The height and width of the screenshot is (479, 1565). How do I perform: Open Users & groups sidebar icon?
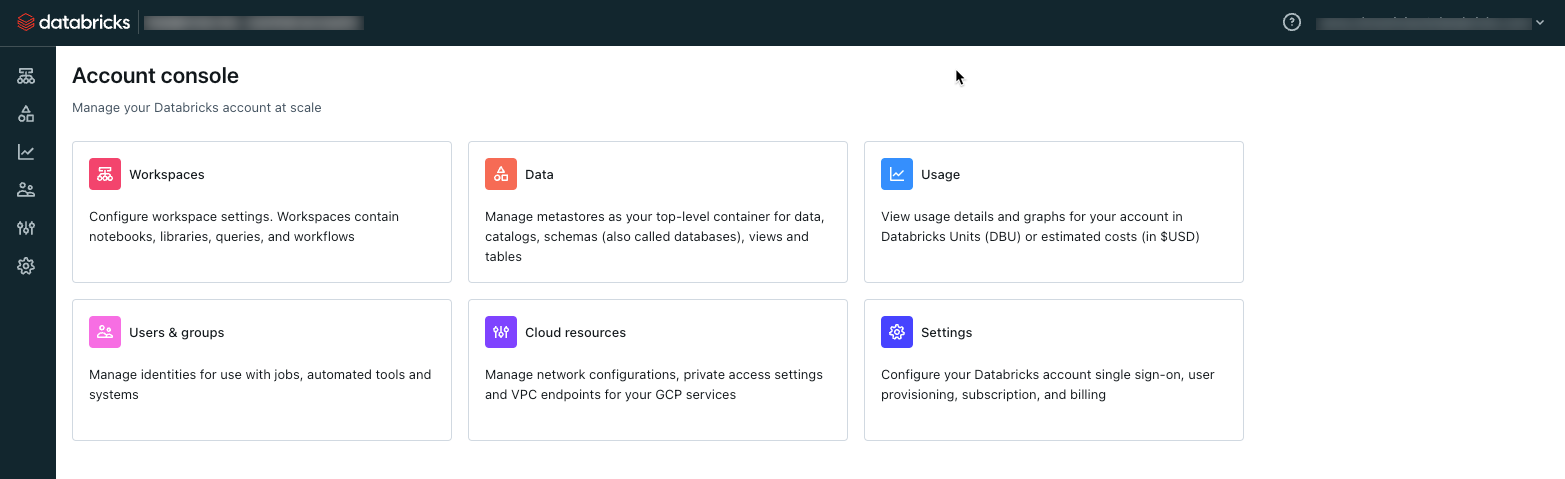tap(26, 190)
